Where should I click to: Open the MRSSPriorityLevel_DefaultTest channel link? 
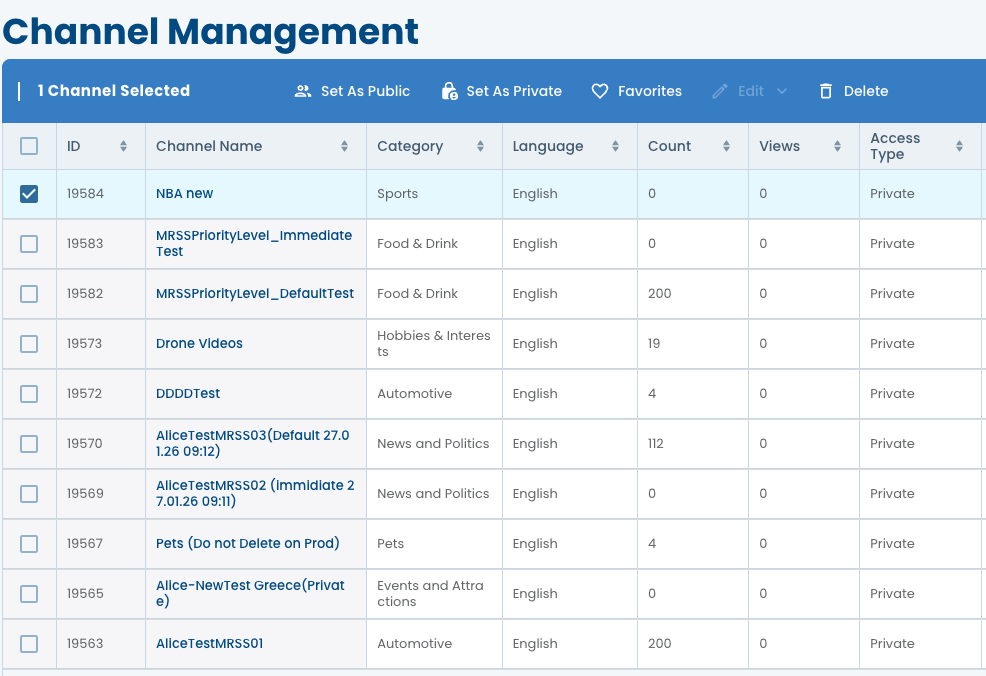tap(255, 294)
